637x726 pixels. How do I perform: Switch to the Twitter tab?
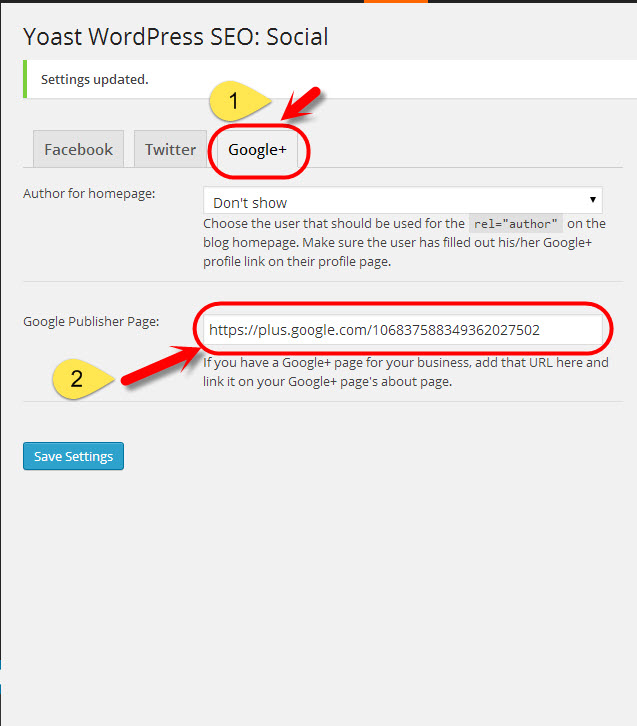[x=170, y=149]
